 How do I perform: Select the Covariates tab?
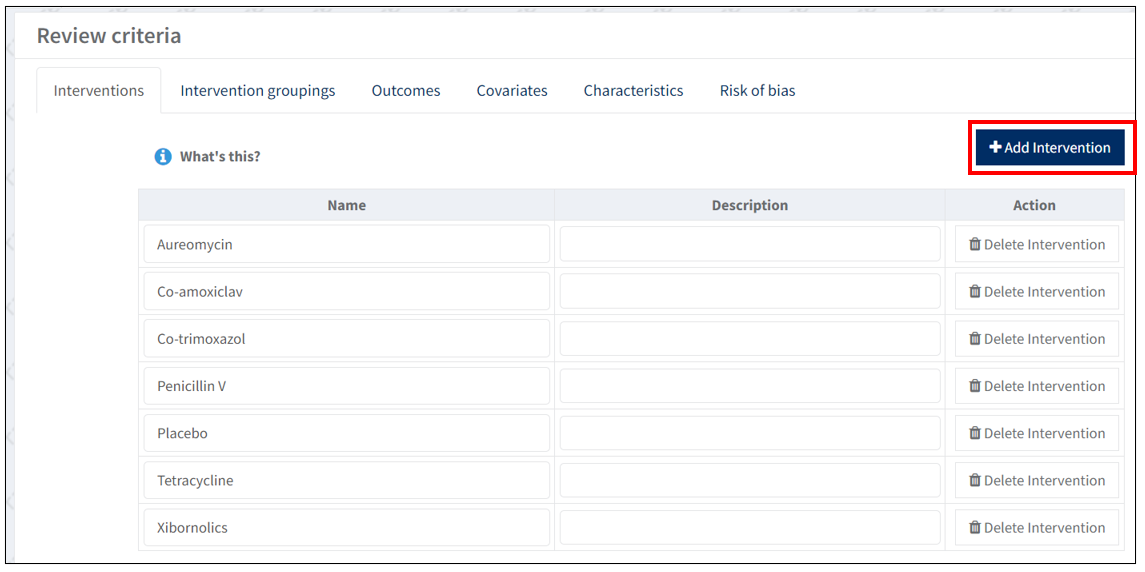(512, 91)
